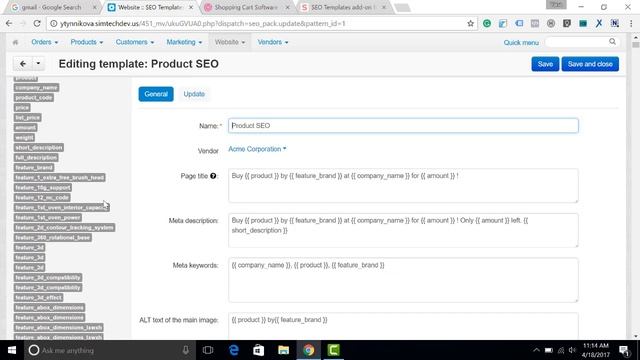Viewport: 640px width, 360px height.
Task: Insert the feature_3d_effect variable tag
Action: tap(38, 298)
